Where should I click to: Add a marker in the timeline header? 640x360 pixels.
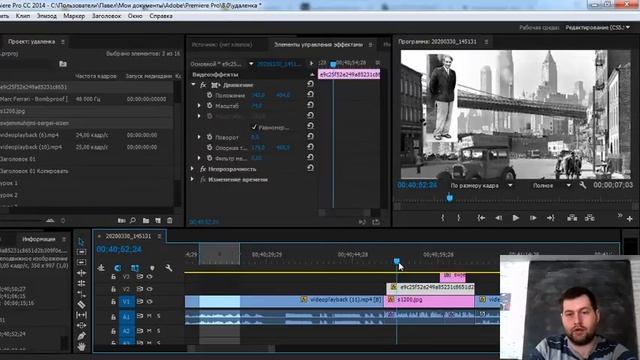pos(152,268)
